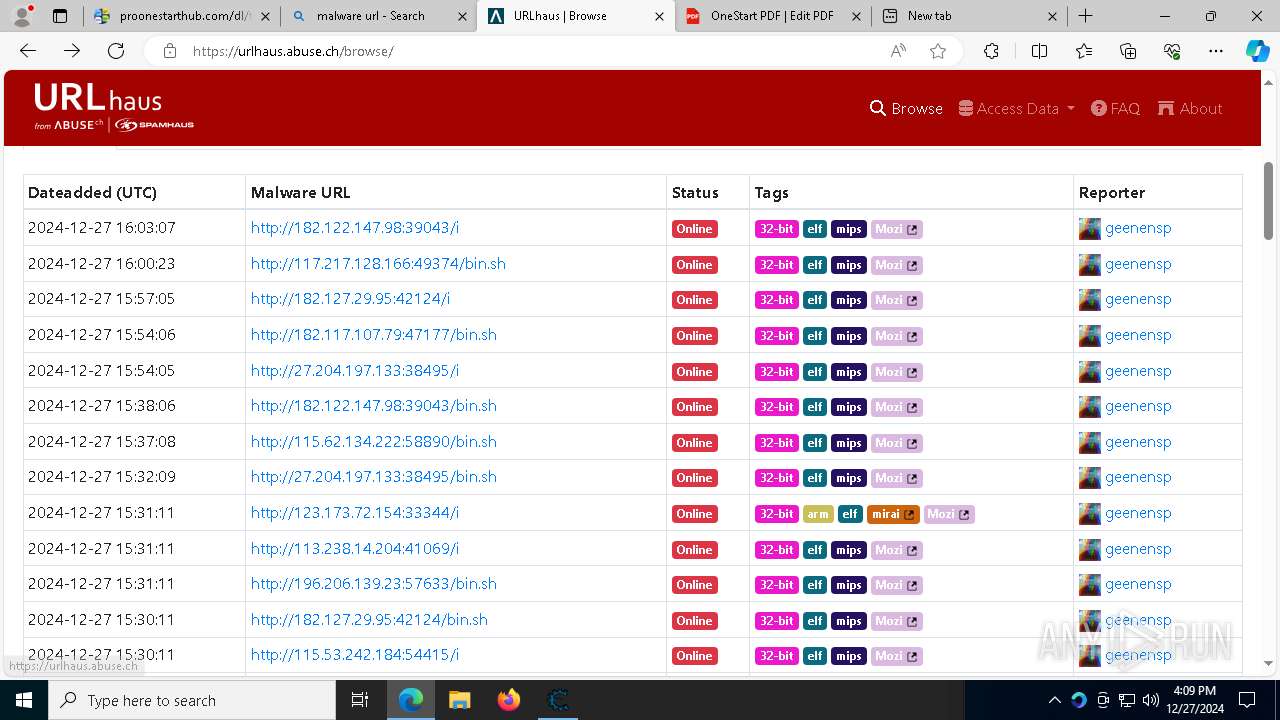
Task: Open link http://123.173.72.154:33344/i
Action: point(355,513)
